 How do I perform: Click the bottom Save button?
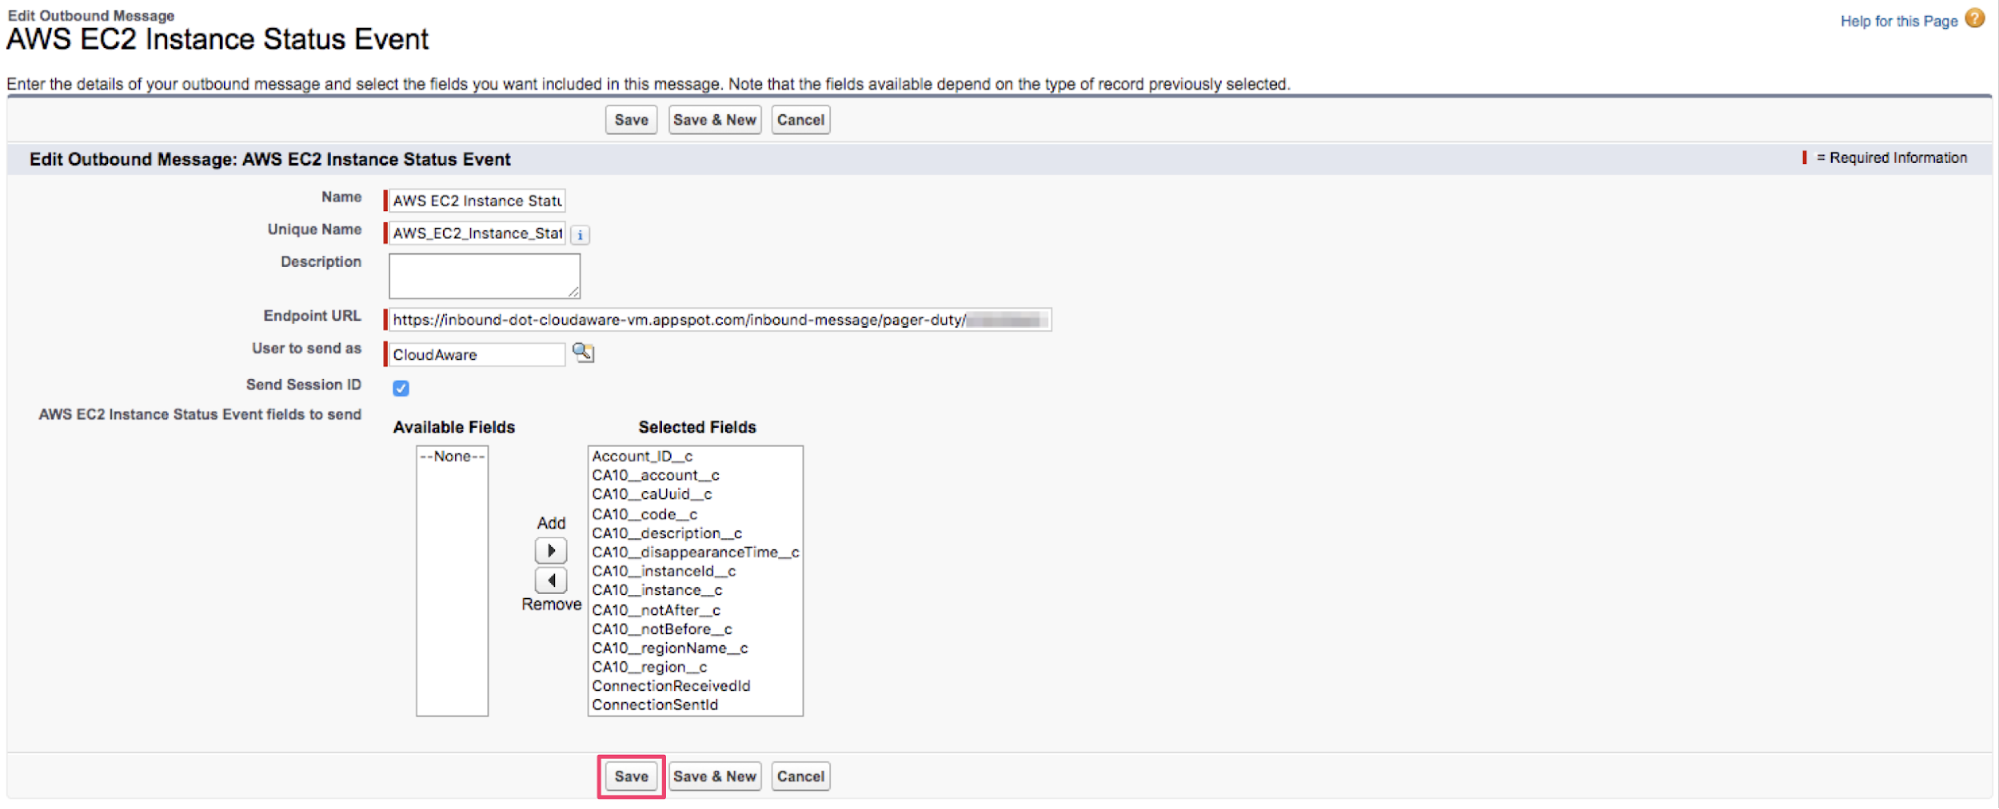[x=631, y=776]
